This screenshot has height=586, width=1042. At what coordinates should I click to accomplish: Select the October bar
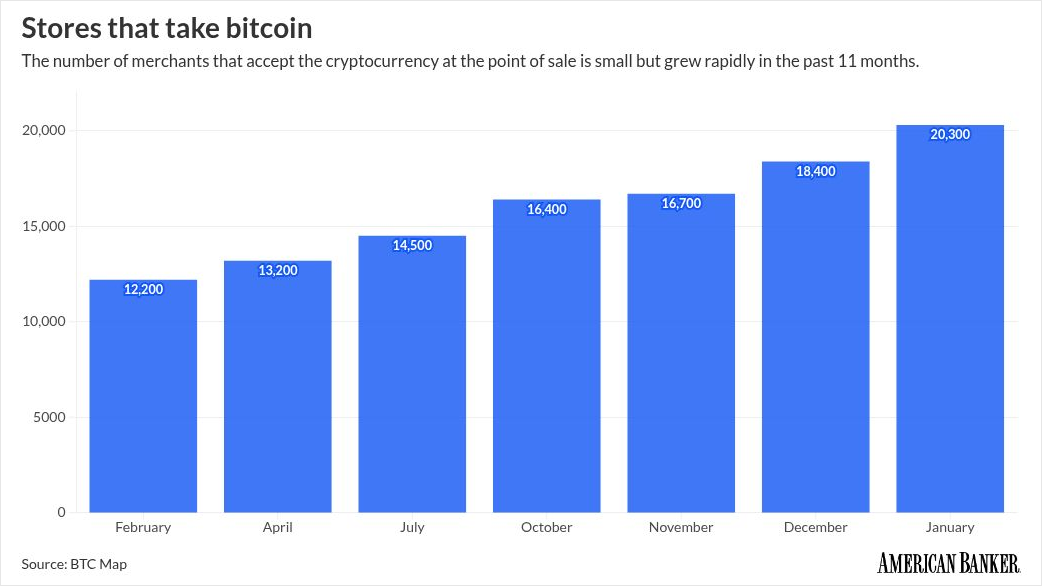[546, 360]
